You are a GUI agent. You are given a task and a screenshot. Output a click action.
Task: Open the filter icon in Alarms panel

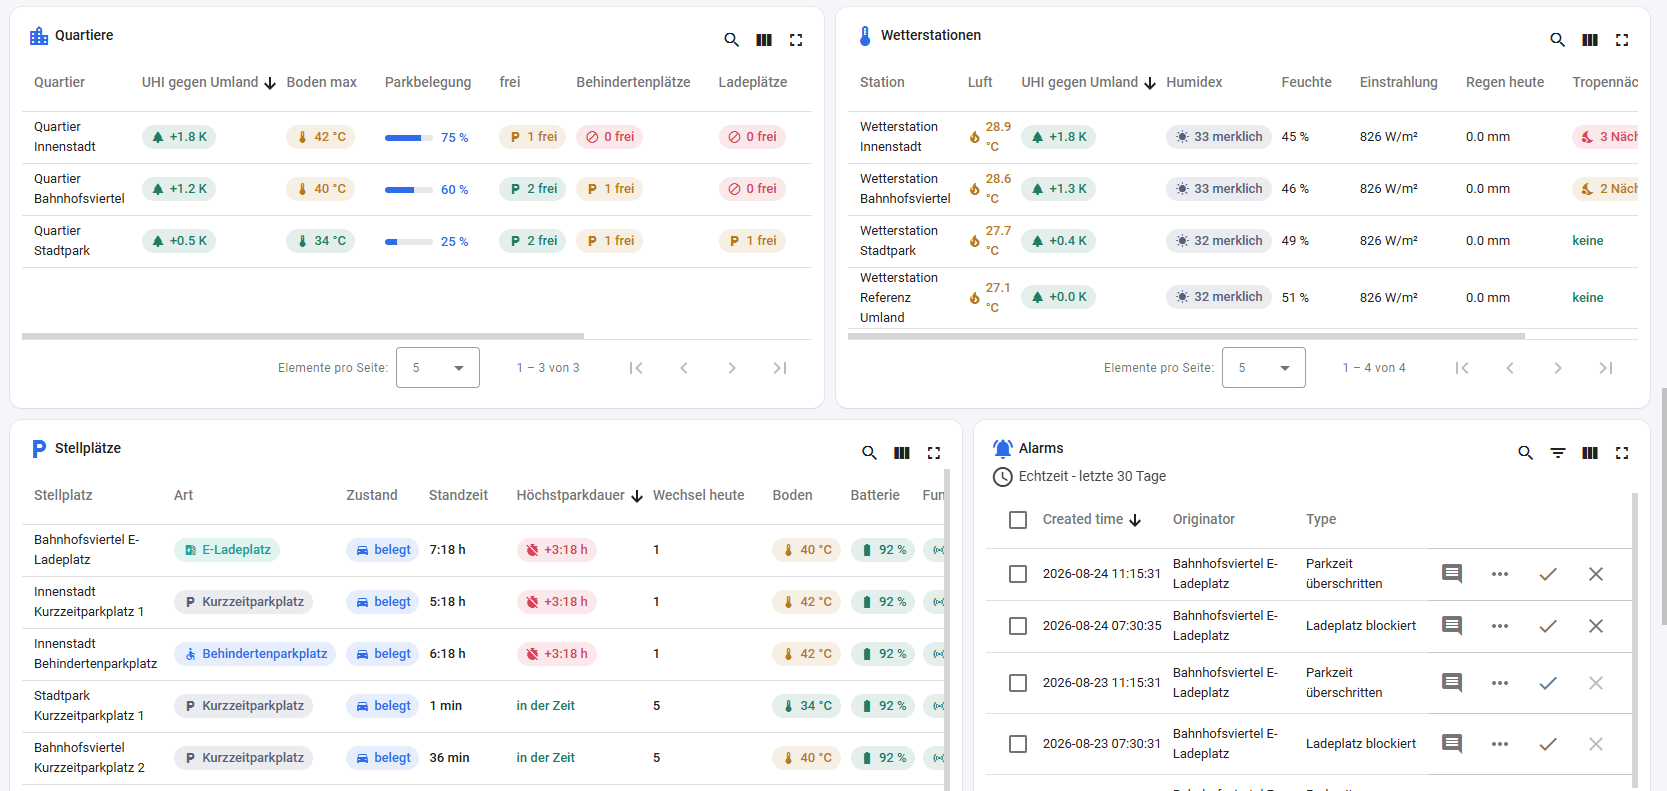1558,453
